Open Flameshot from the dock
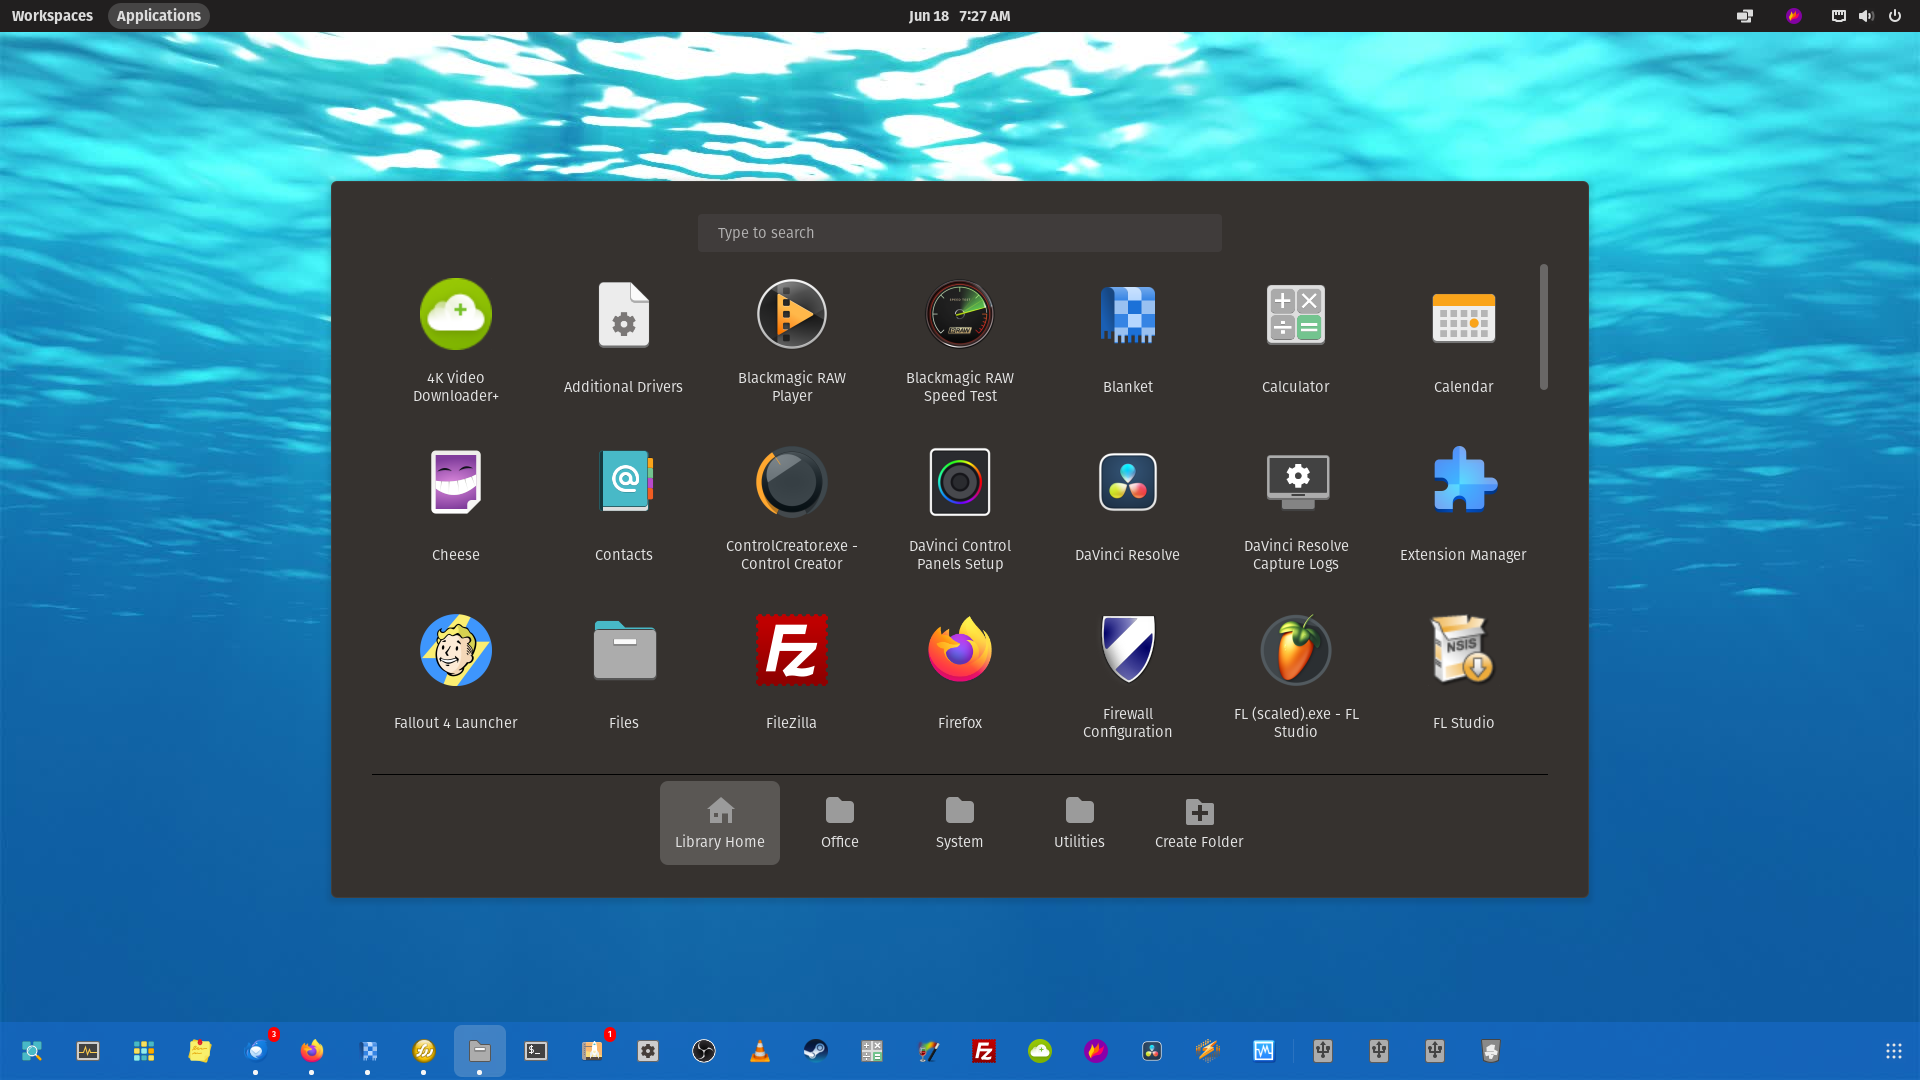Viewport: 1920px width, 1080px height. coord(1096,1051)
